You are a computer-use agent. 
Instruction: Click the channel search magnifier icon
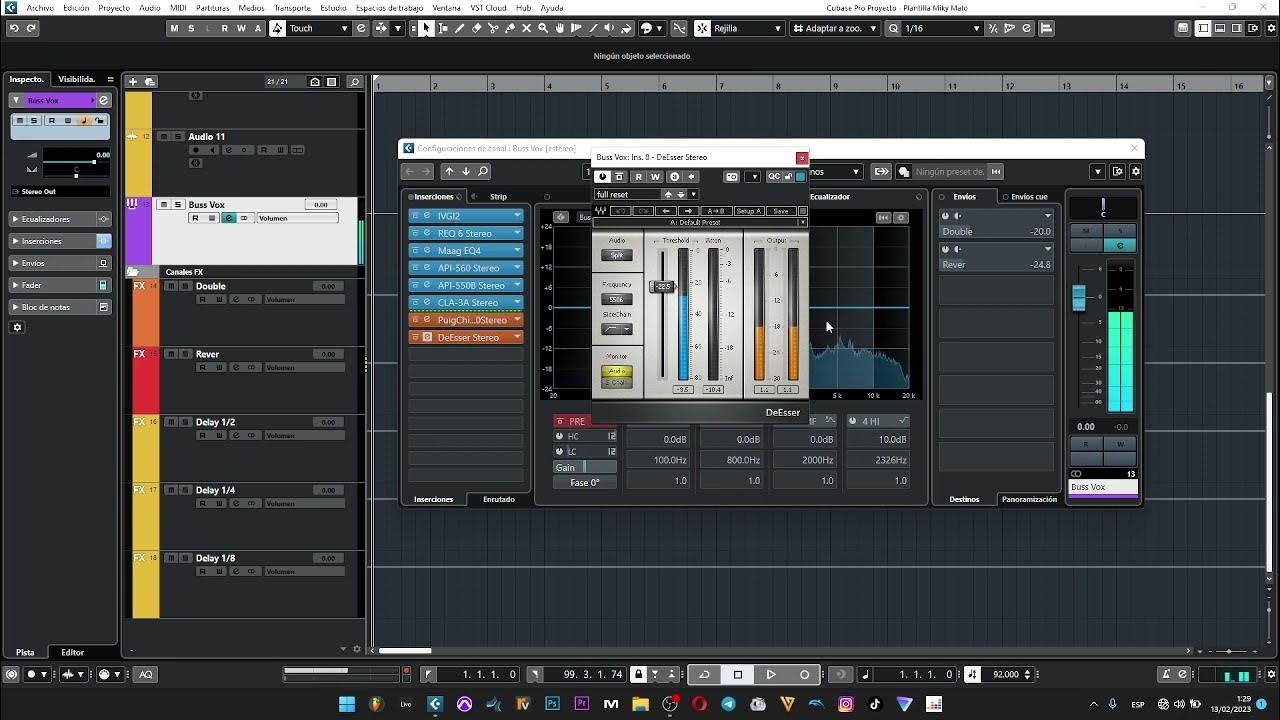click(x=483, y=172)
